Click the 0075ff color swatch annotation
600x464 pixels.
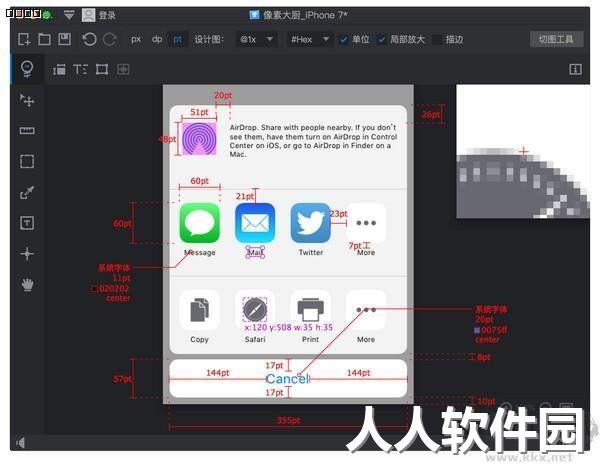[477, 330]
